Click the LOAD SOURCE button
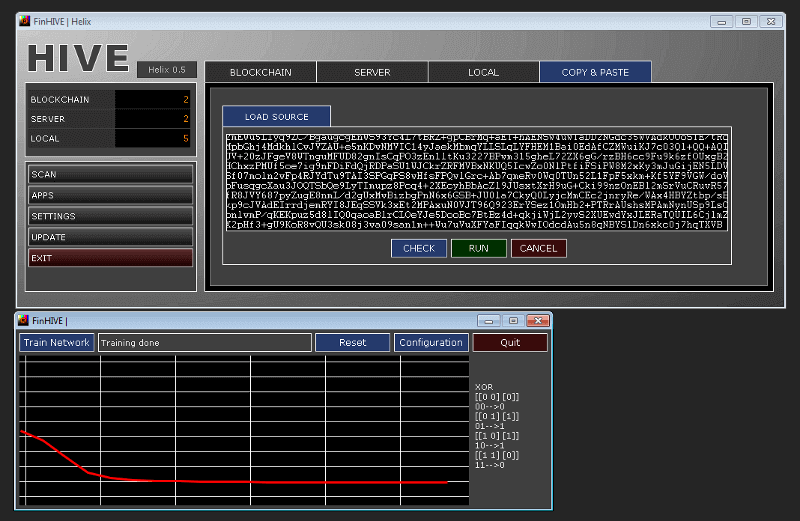 click(x=277, y=116)
